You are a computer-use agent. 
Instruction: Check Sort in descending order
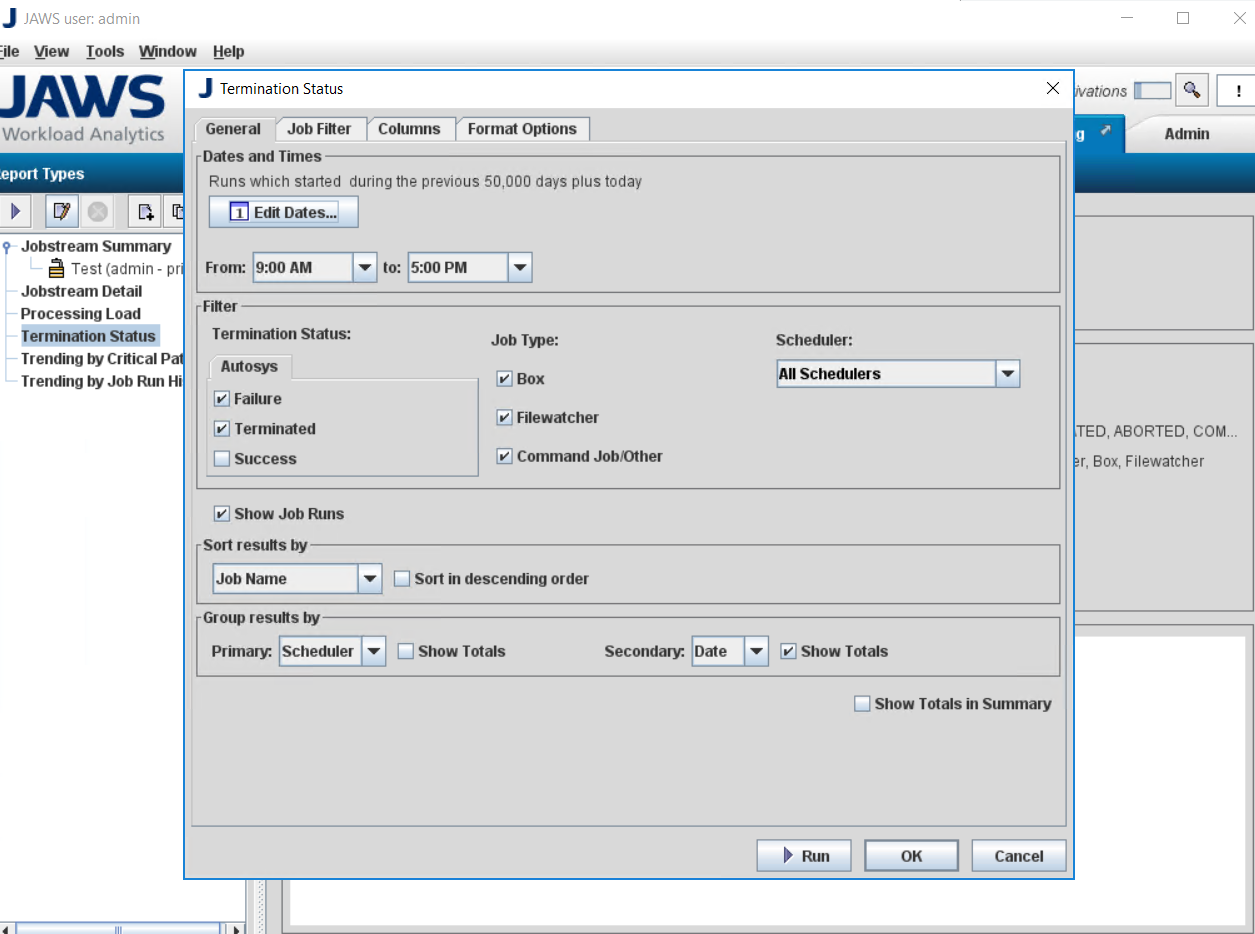pyautogui.click(x=402, y=579)
